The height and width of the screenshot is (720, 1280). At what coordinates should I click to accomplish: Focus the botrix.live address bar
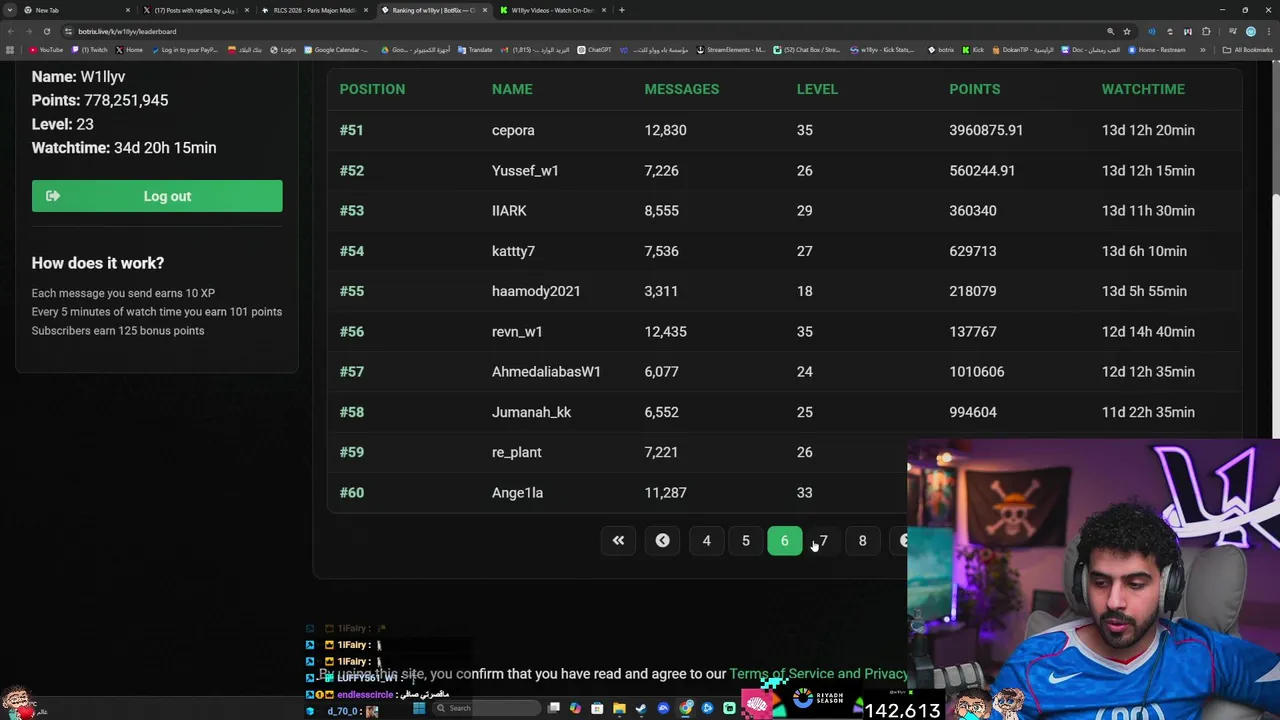click(580, 31)
